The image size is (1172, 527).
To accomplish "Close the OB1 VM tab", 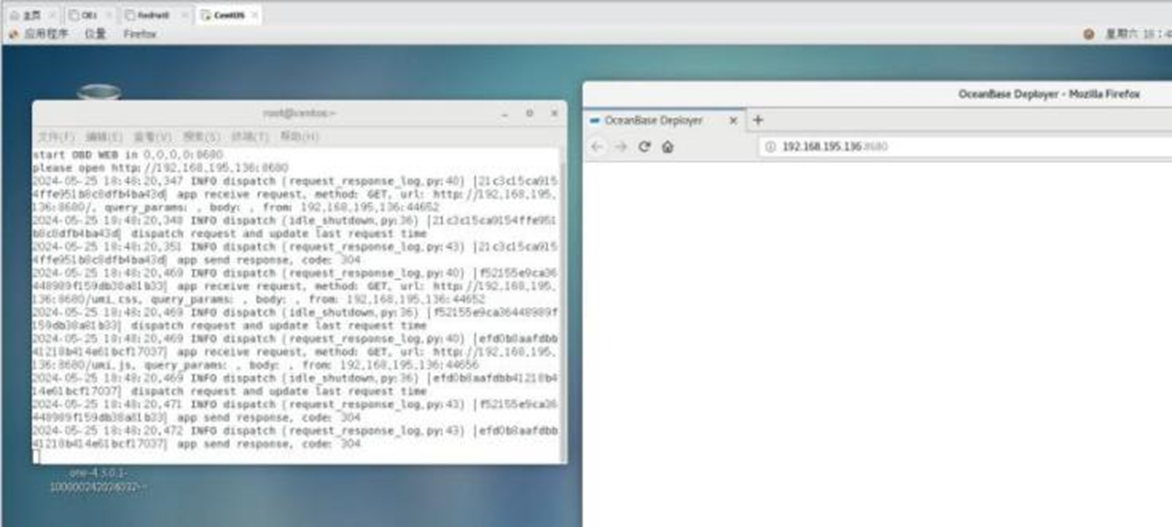I will (110, 15).
